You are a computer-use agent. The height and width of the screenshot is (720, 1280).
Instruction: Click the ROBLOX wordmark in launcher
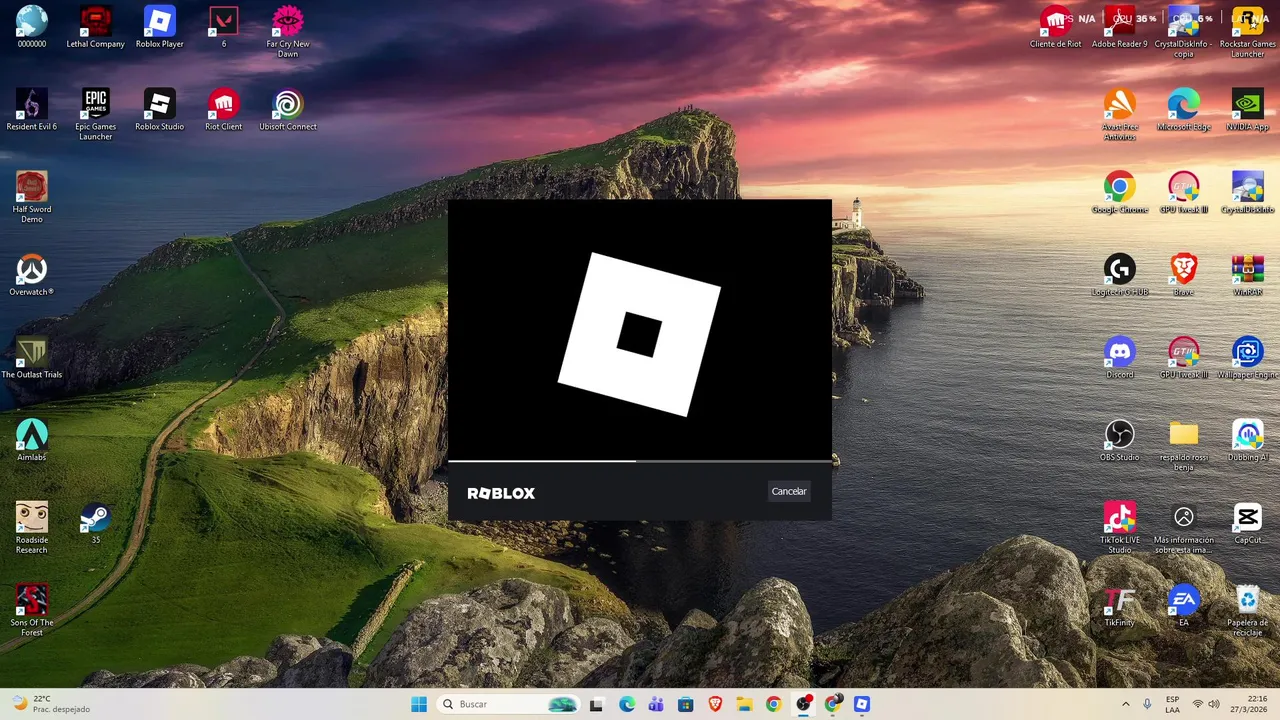click(x=501, y=493)
